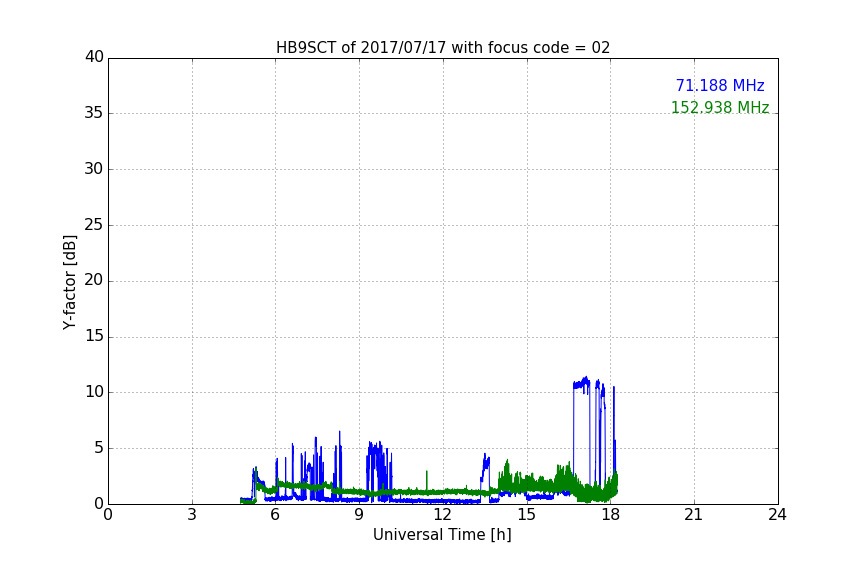Click the thin green spike between 11 and 12 h
The image size is (864, 576).
click(426, 480)
